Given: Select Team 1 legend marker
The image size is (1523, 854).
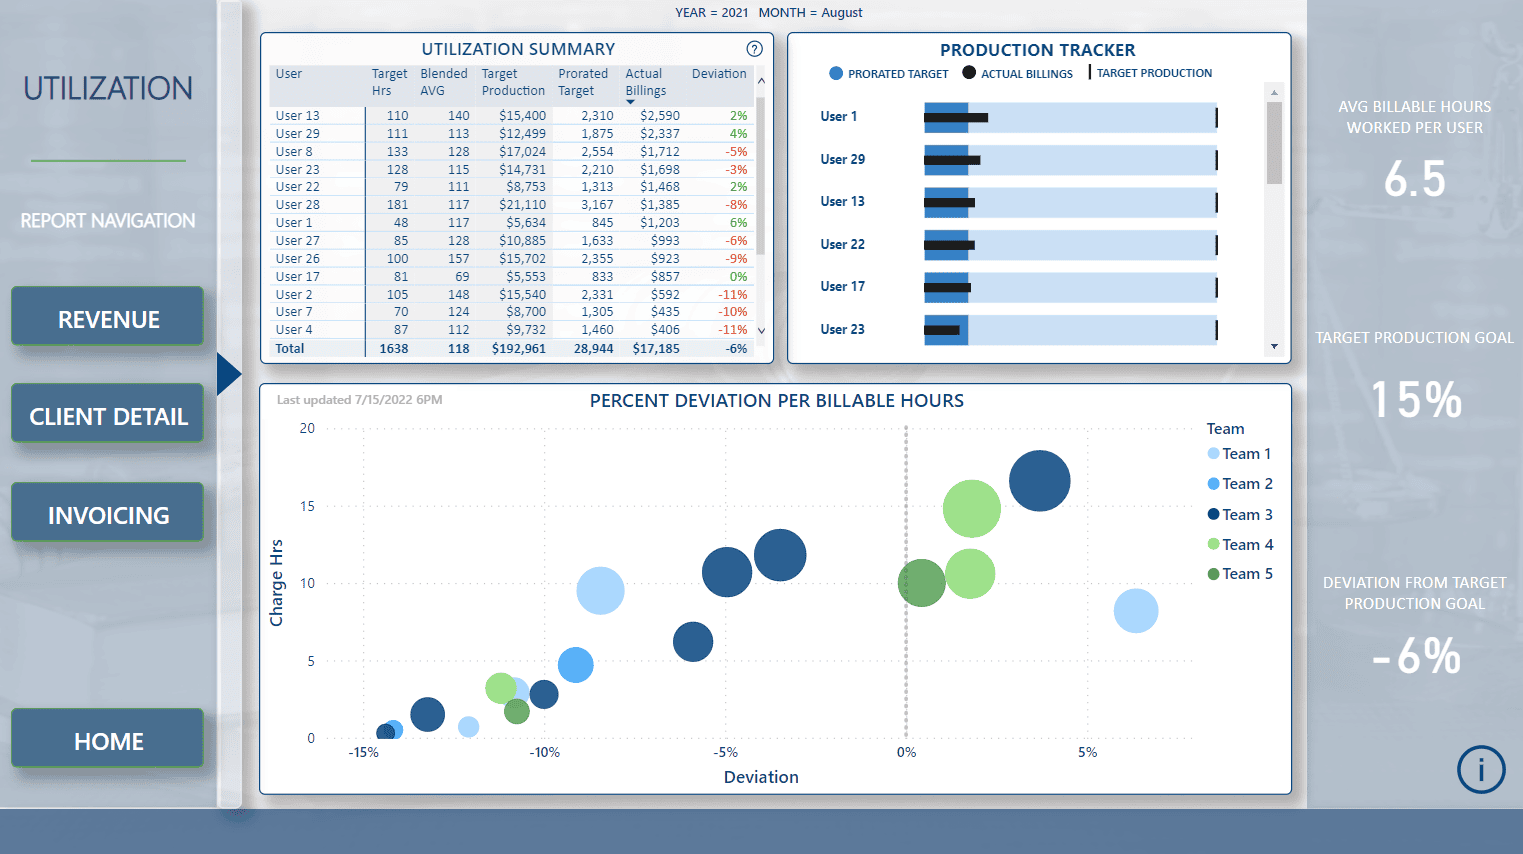Looking at the screenshot, I should point(1213,454).
